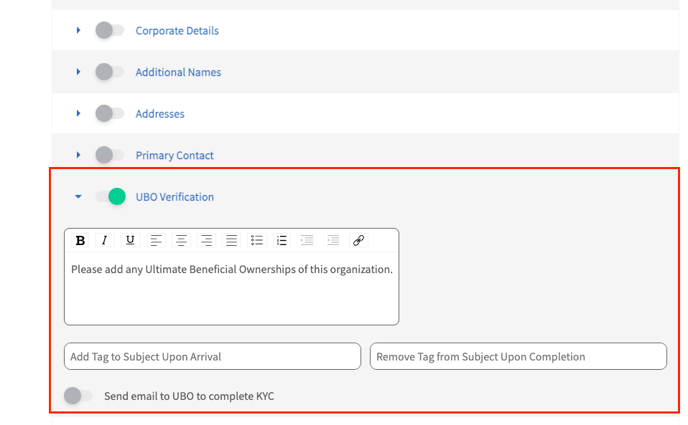The height and width of the screenshot is (425, 688).
Task: Turn off the UBO Verification toggle
Action: point(111,196)
